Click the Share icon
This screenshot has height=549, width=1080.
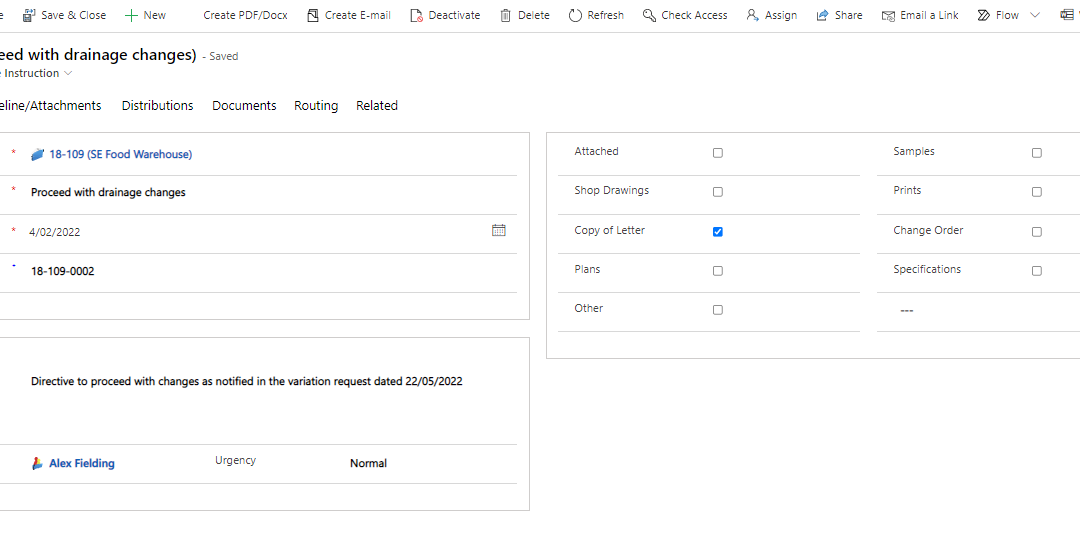click(823, 15)
